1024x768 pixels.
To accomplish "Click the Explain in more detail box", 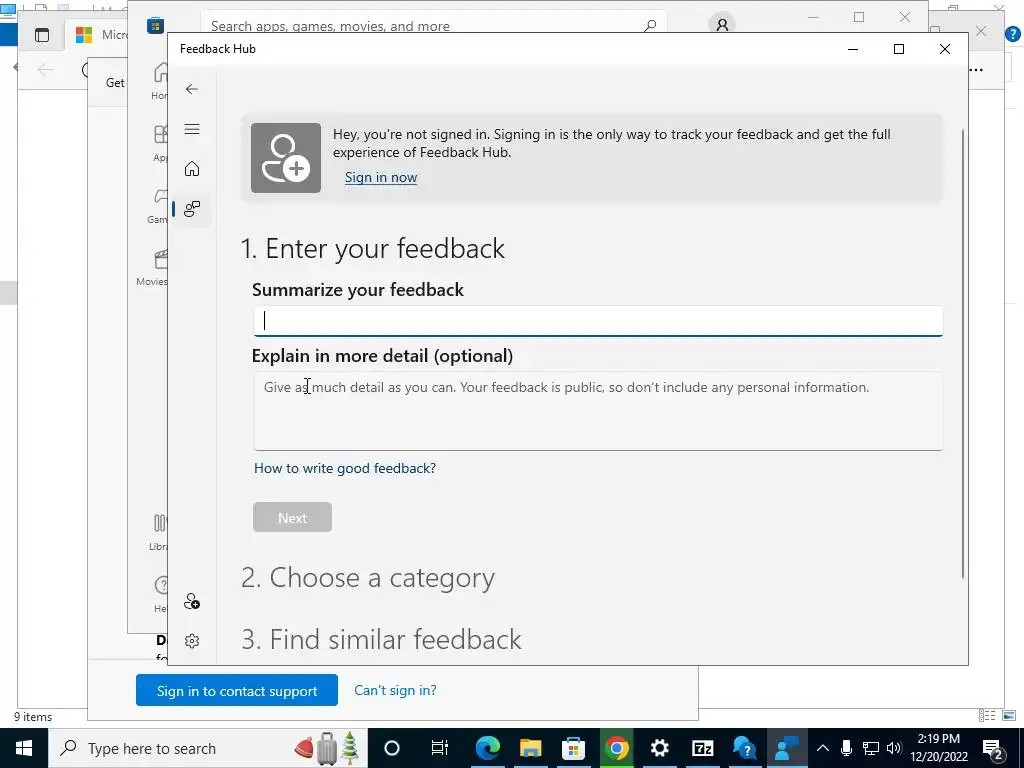I will tap(598, 411).
